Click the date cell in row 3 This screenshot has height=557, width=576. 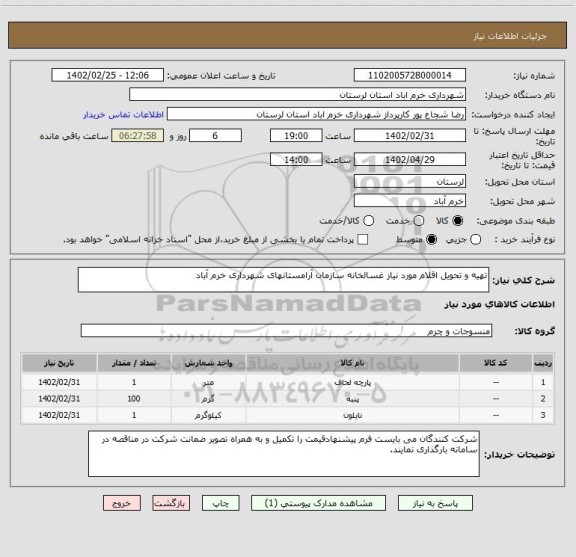(59, 415)
